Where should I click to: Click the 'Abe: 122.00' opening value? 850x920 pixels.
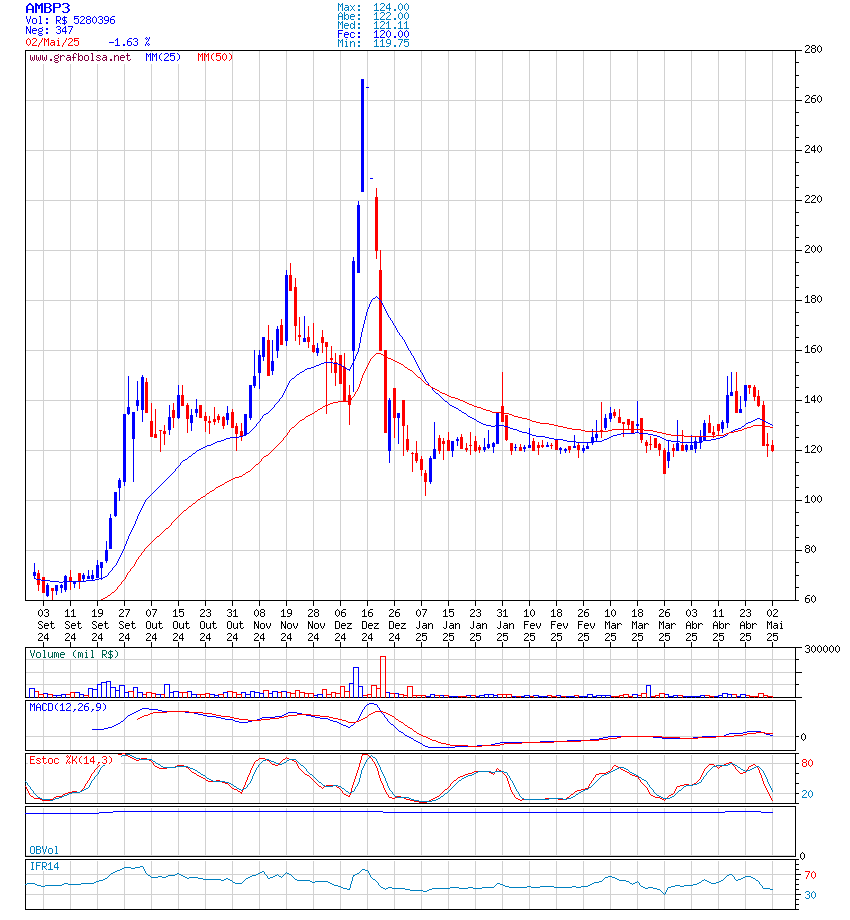[373, 16]
